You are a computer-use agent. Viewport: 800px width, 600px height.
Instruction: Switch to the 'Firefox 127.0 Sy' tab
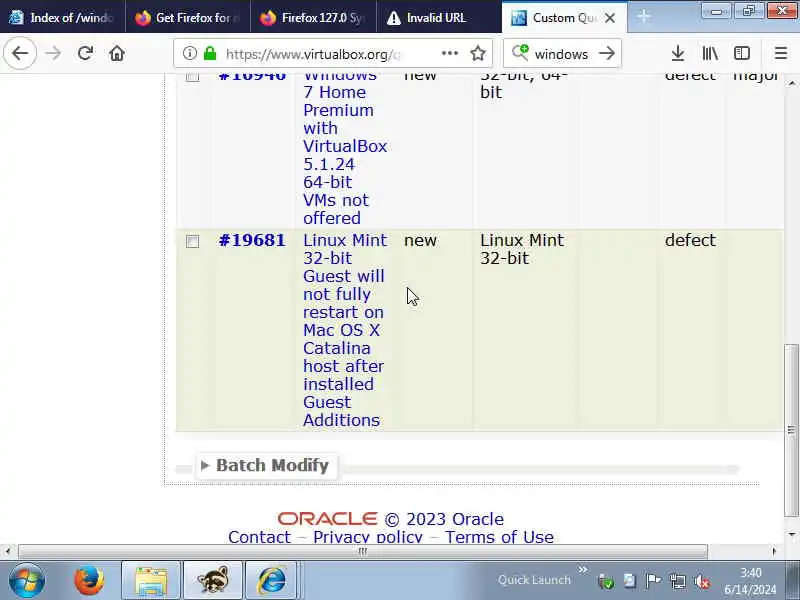[x=313, y=18]
